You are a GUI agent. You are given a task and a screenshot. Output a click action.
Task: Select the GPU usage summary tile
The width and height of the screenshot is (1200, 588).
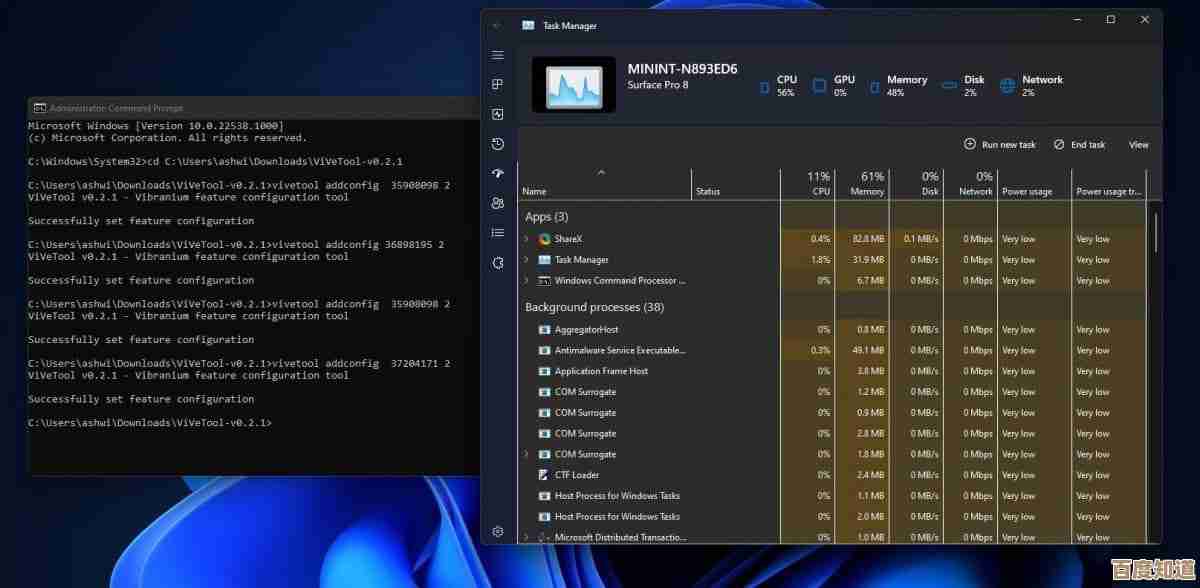click(838, 84)
